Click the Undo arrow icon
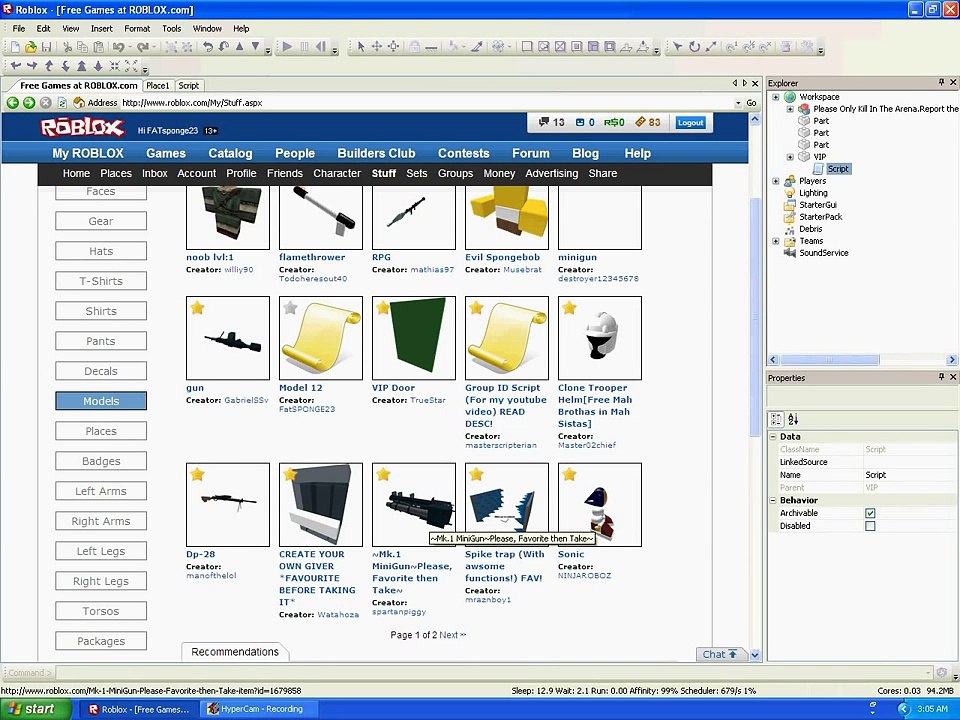The width and height of the screenshot is (960, 720). [x=119, y=47]
